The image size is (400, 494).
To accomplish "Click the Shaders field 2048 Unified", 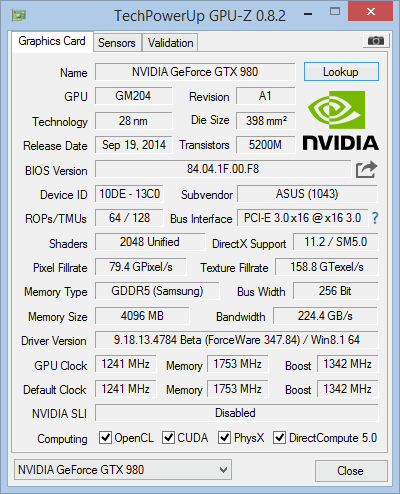I will click(150, 242).
